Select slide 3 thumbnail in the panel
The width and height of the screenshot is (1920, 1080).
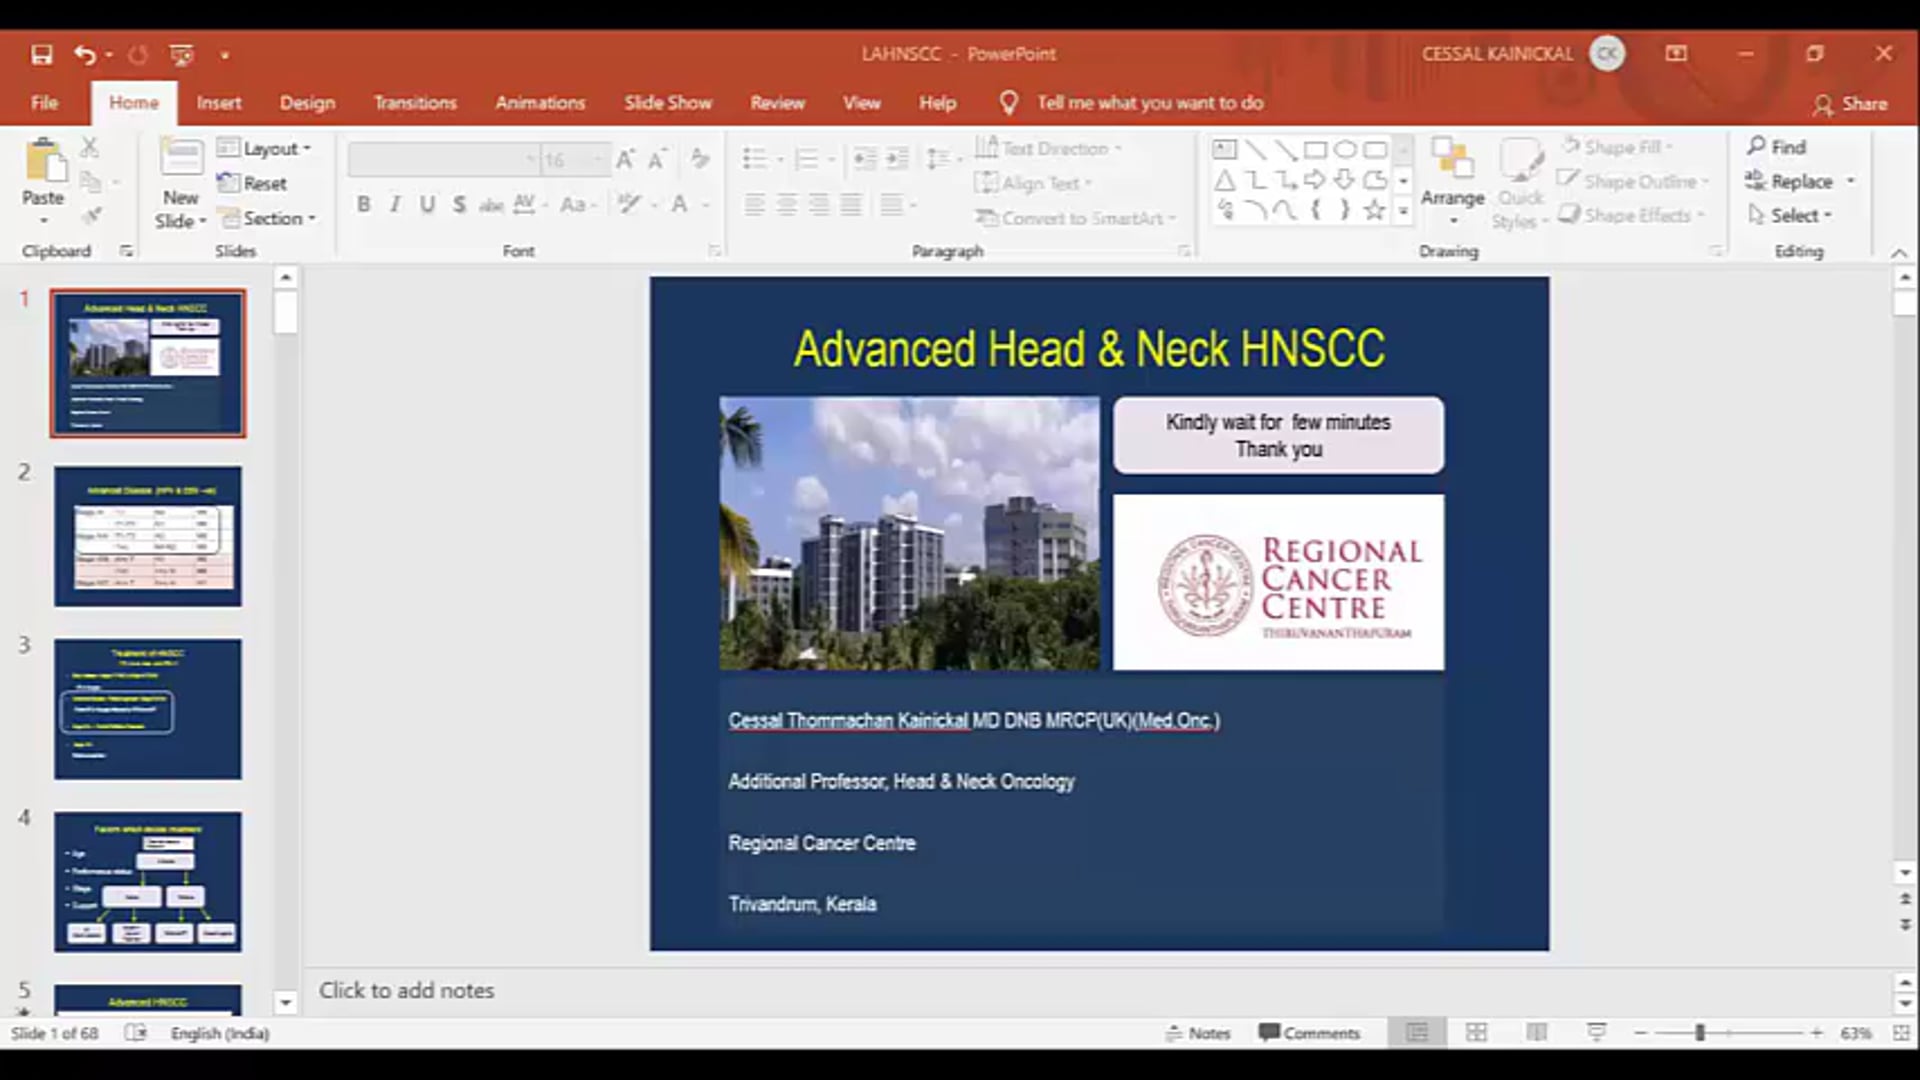click(x=147, y=708)
